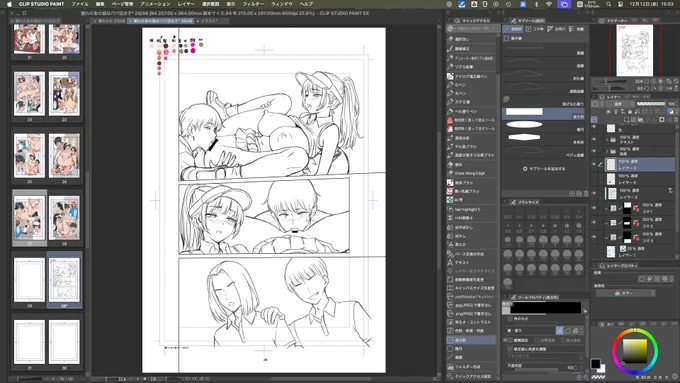
Task: Toggle 角の丸さ corner roundness checkbox
Action: tap(510, 319)
